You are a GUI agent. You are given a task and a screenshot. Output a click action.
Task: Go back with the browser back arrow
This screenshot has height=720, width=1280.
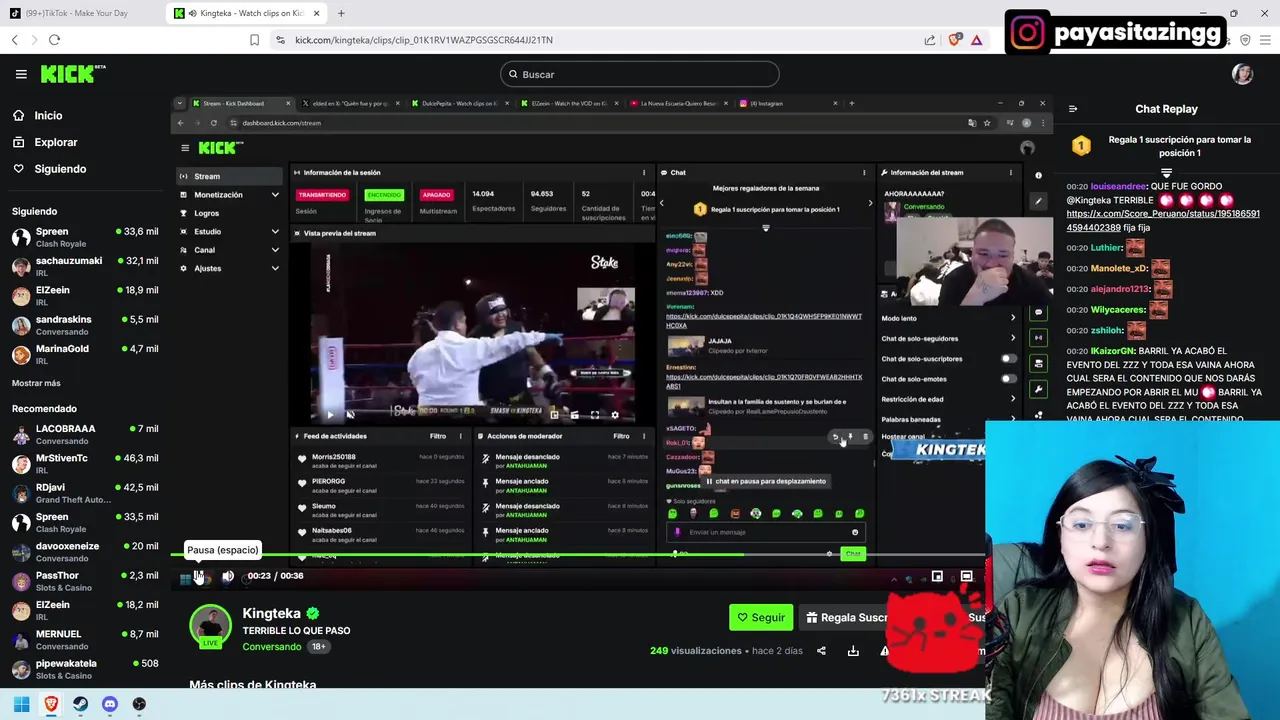tap(15, 40)
